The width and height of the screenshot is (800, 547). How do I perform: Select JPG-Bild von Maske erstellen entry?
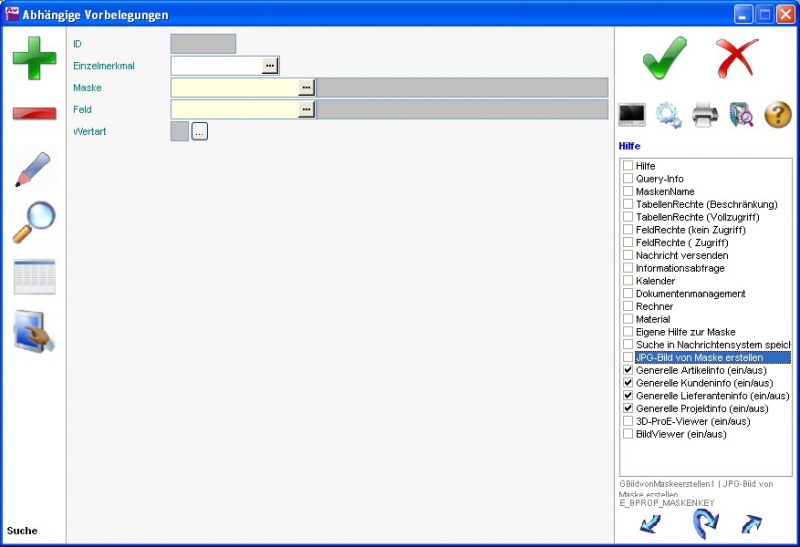click(699, 357)
